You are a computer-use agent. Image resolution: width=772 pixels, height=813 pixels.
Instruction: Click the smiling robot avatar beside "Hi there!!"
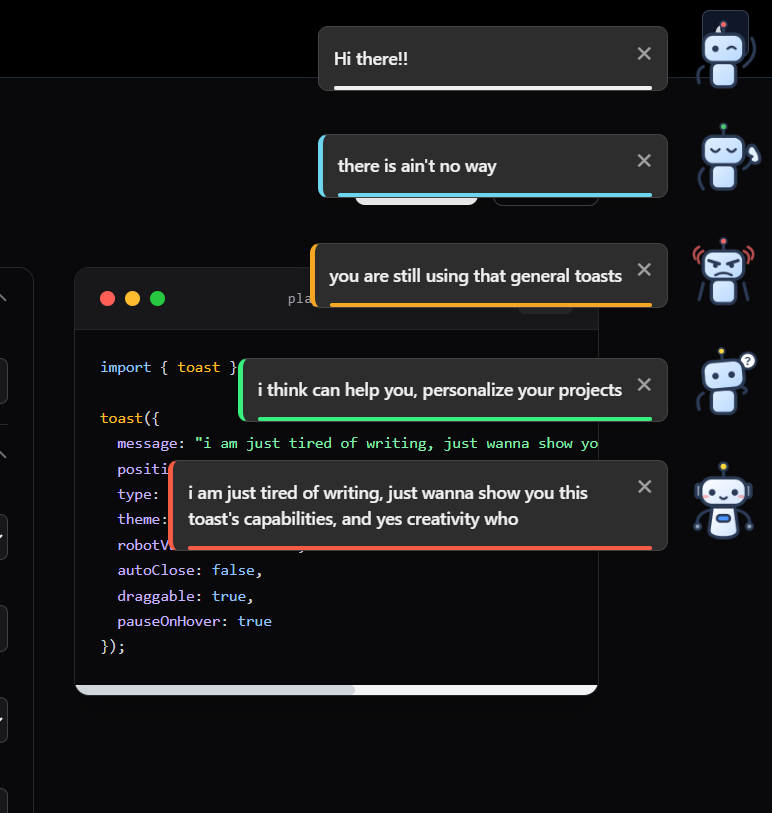(x=724, y=48)
